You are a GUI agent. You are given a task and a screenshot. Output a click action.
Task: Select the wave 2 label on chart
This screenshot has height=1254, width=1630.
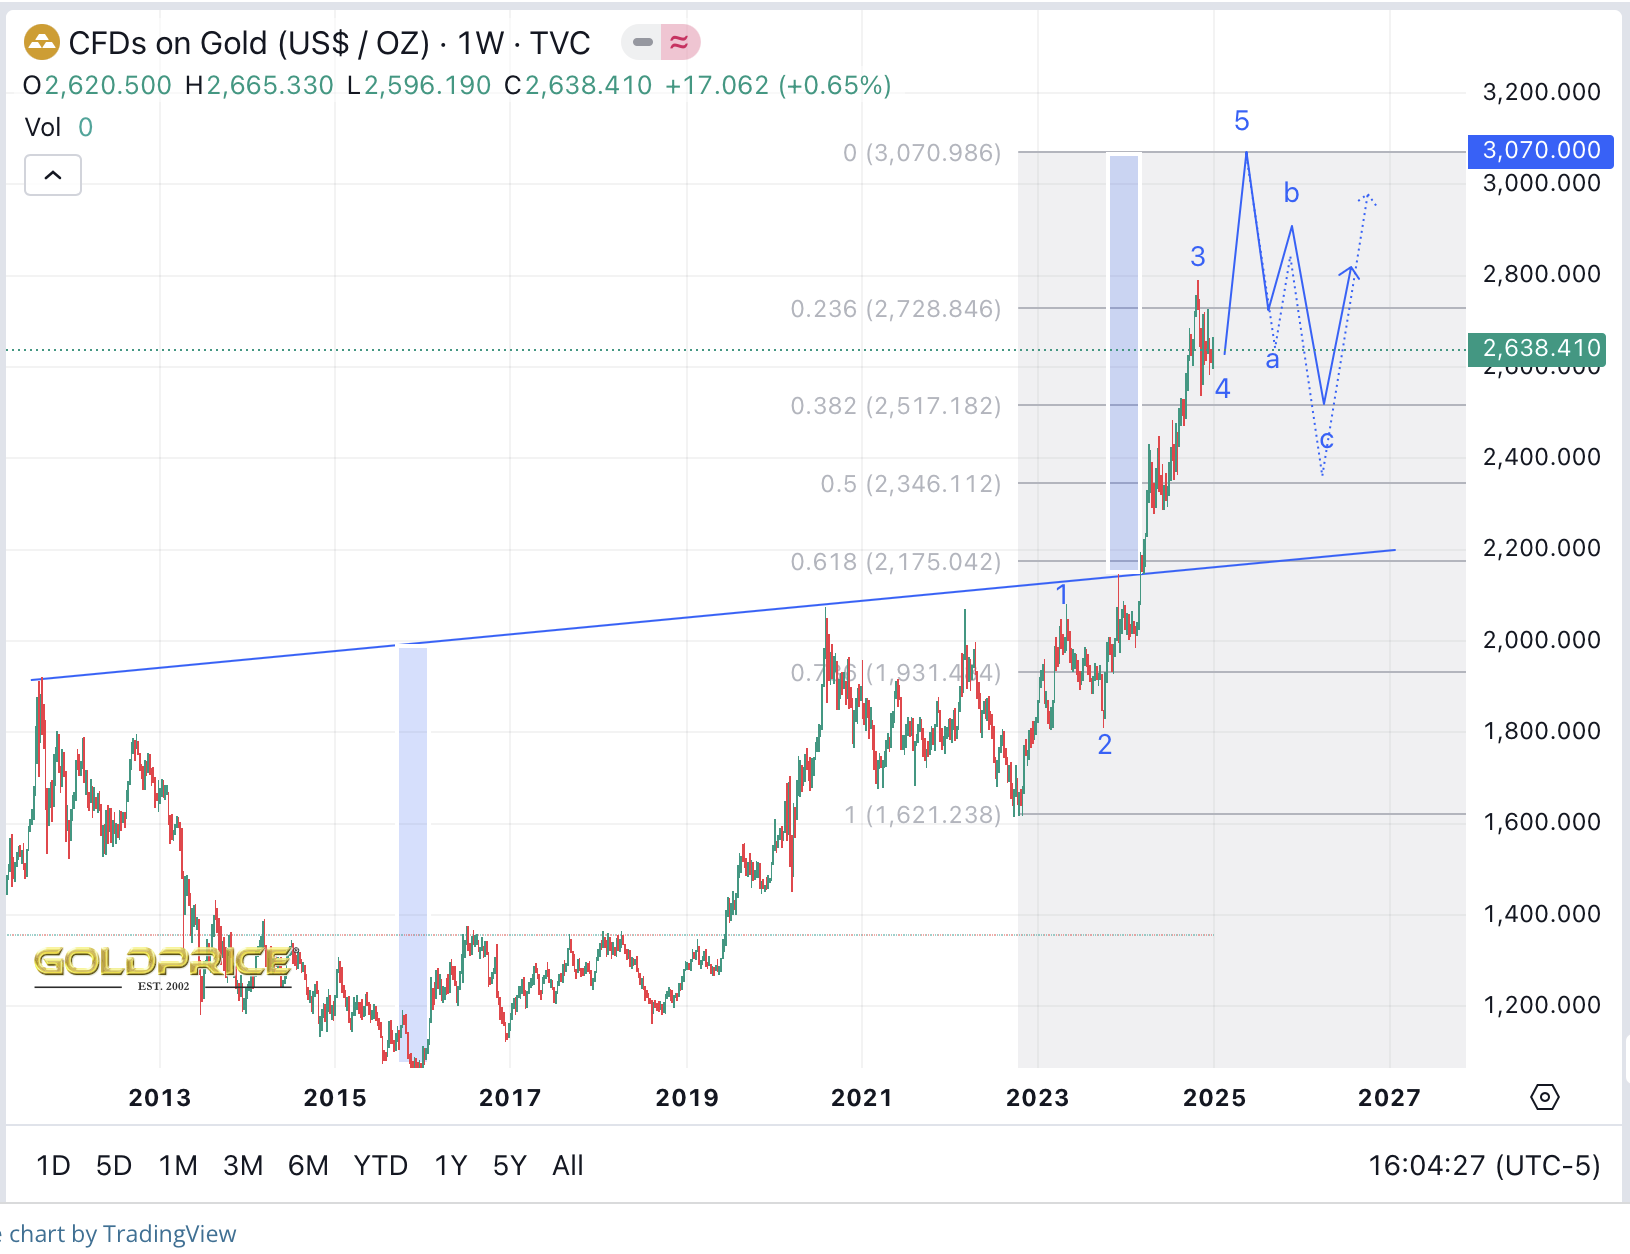coord(1105,745)
